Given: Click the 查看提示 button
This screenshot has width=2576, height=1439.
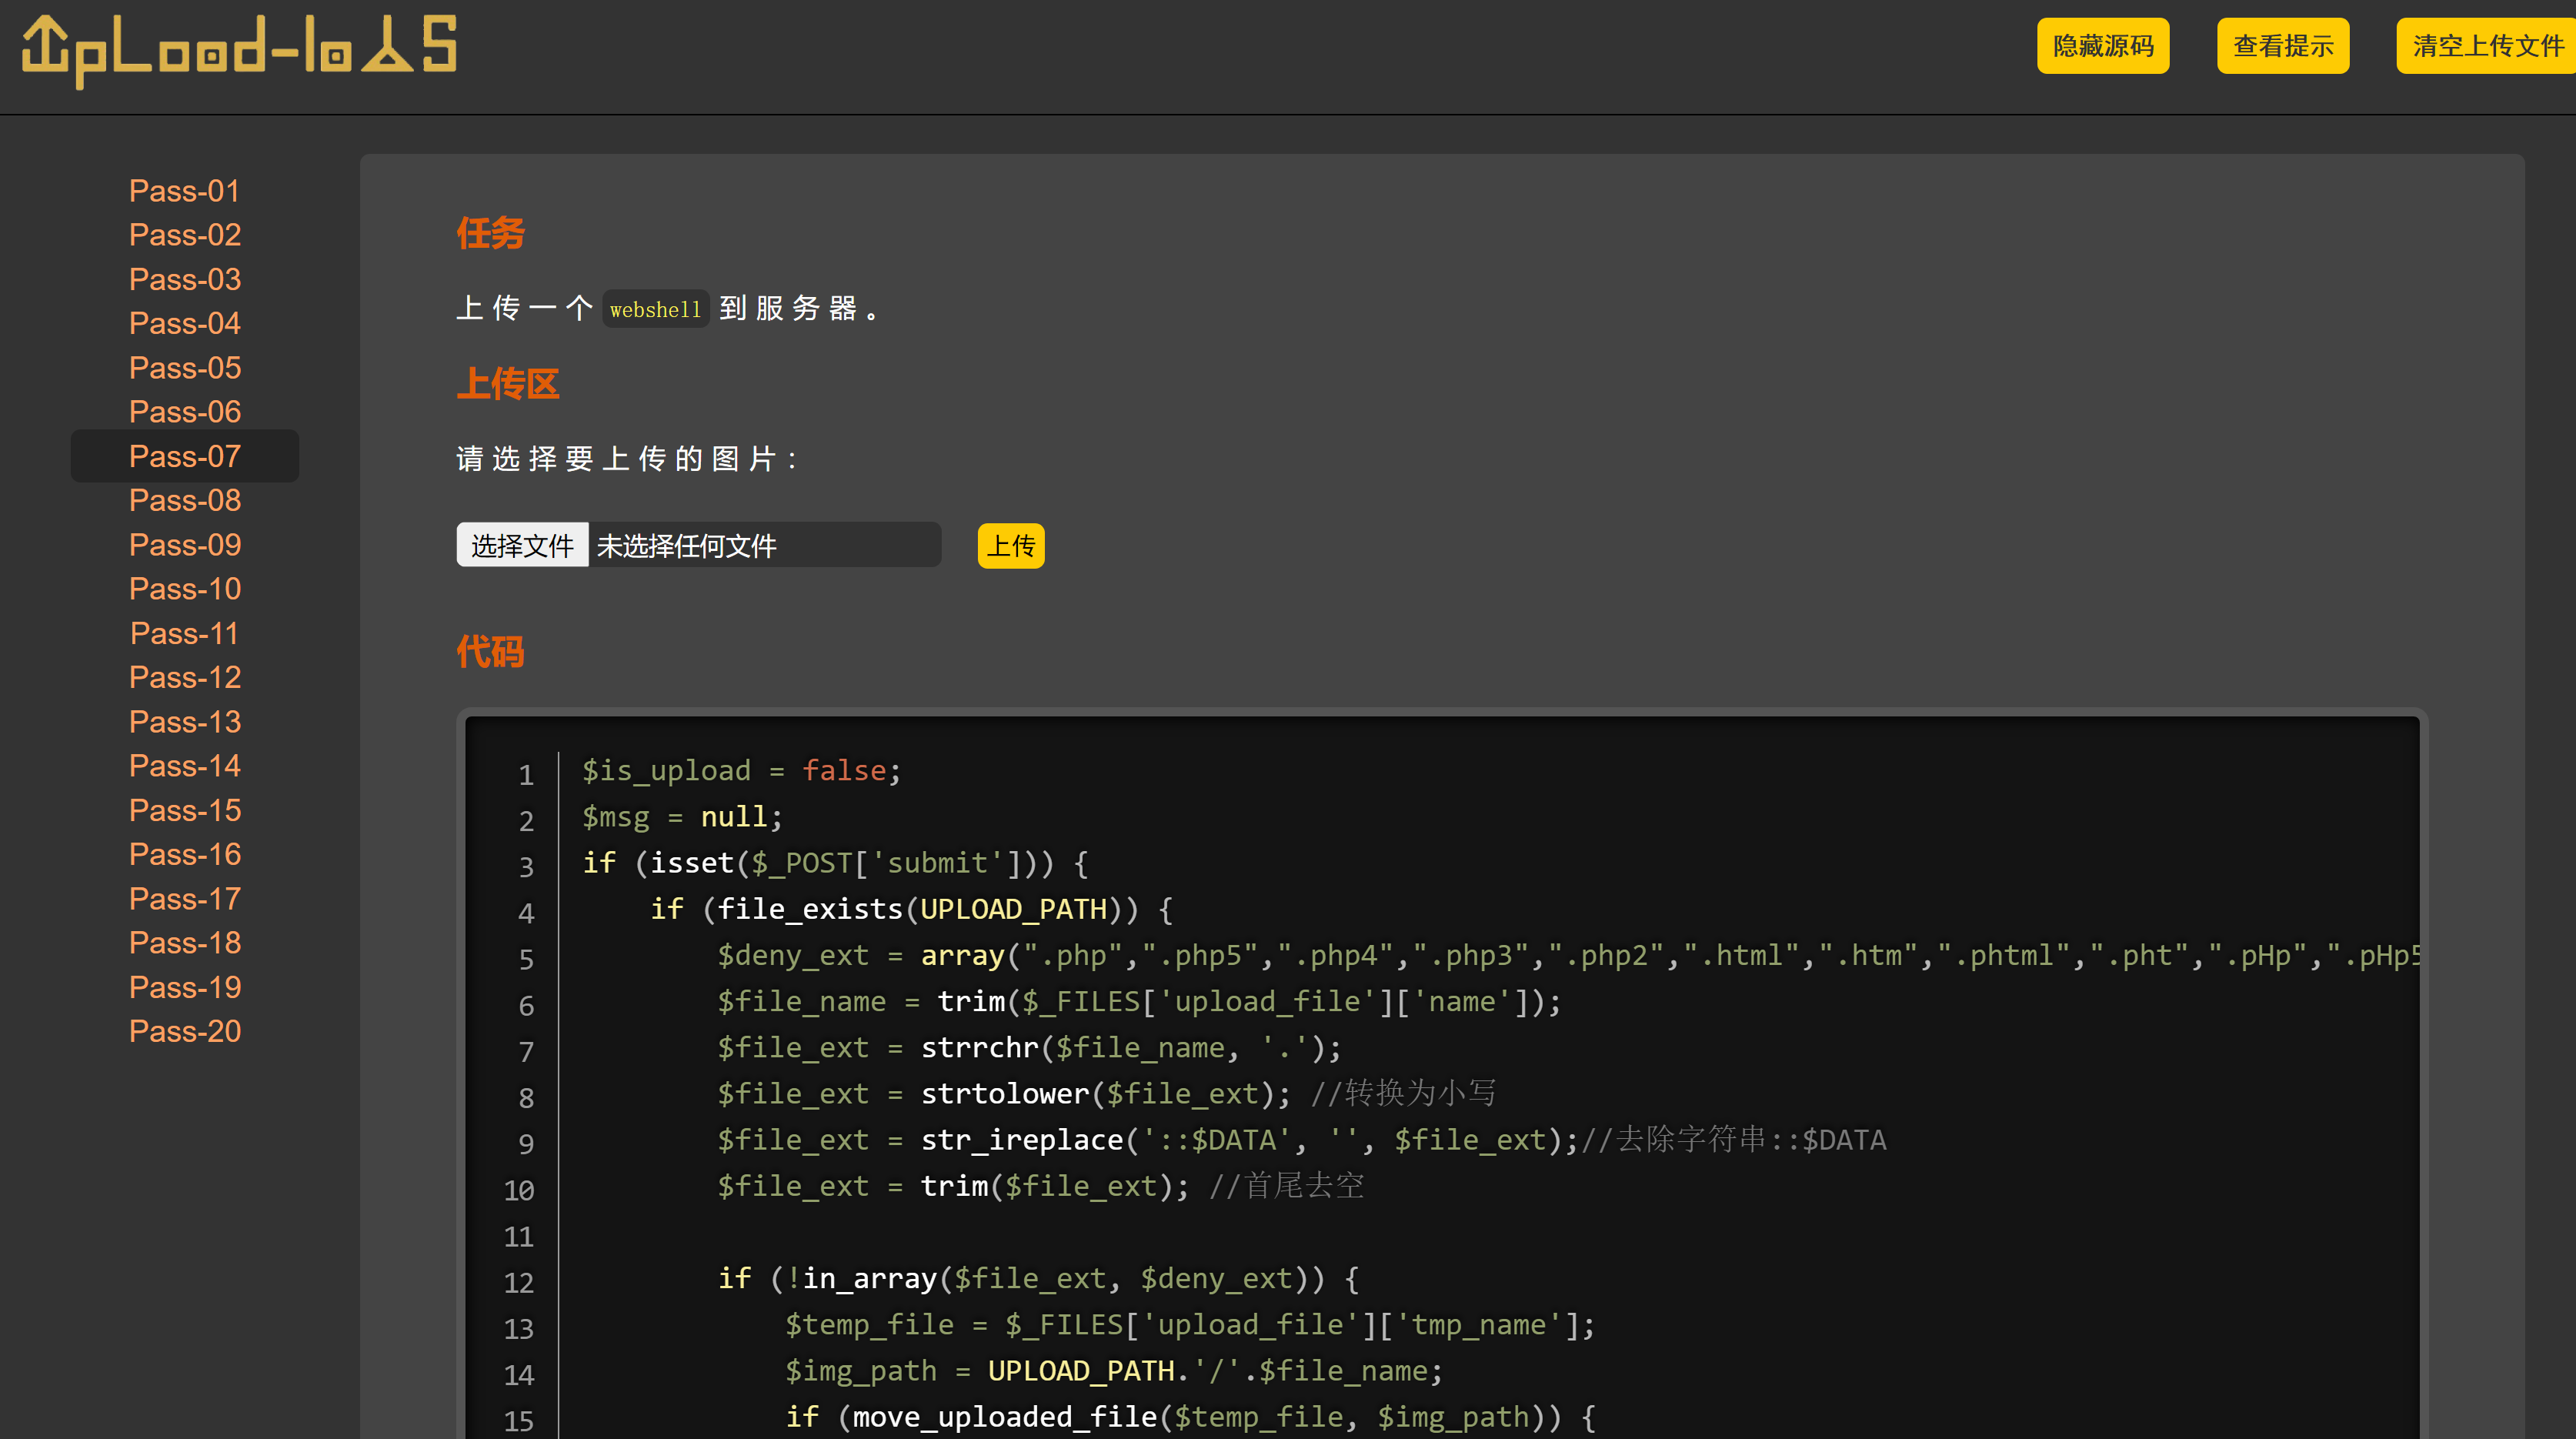Looking at the screenshot, I should [2282, 46].
